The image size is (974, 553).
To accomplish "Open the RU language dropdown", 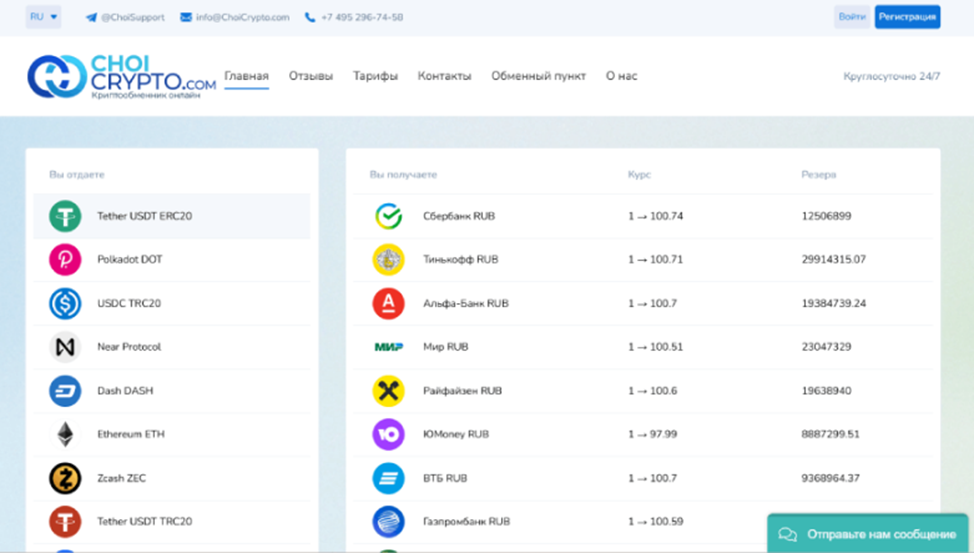I will pos(43,17).
